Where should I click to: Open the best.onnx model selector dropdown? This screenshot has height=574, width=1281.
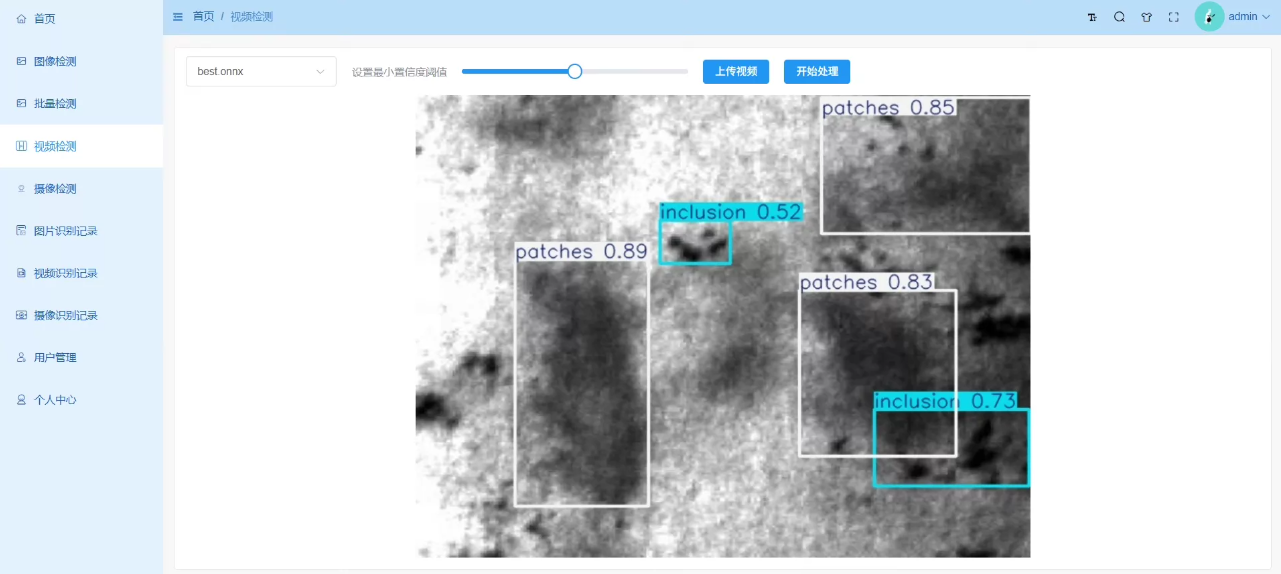coord(261,72)
